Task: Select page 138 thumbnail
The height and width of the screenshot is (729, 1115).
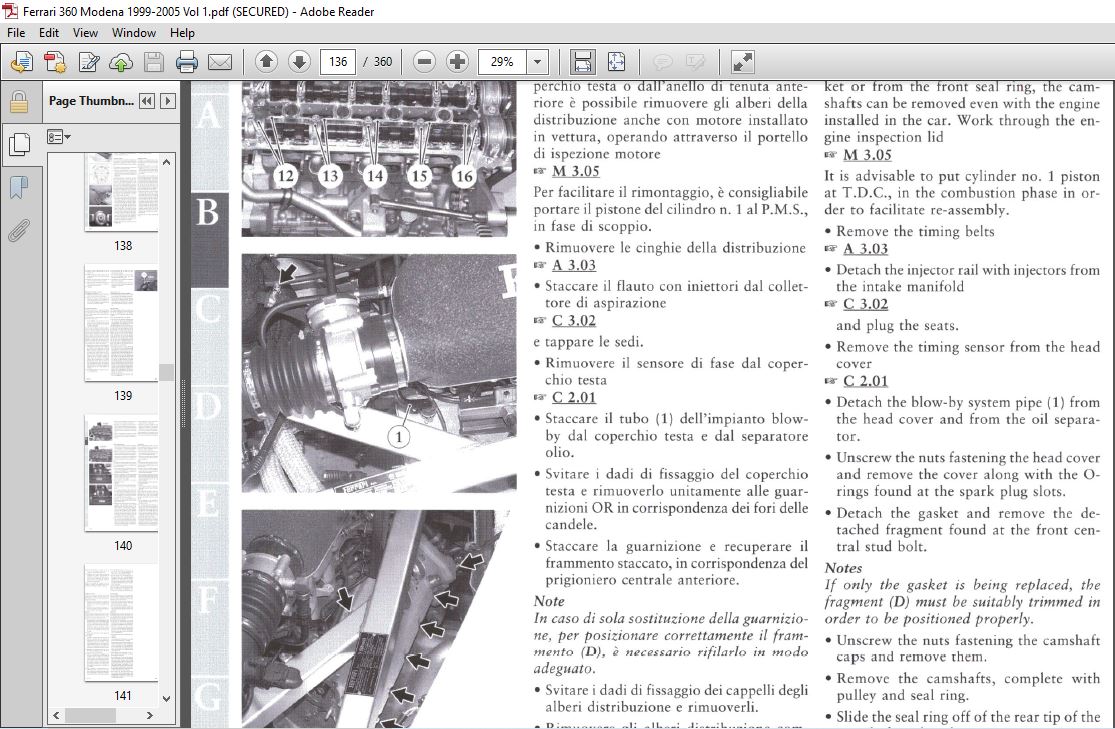Action: tap(122, 192)
